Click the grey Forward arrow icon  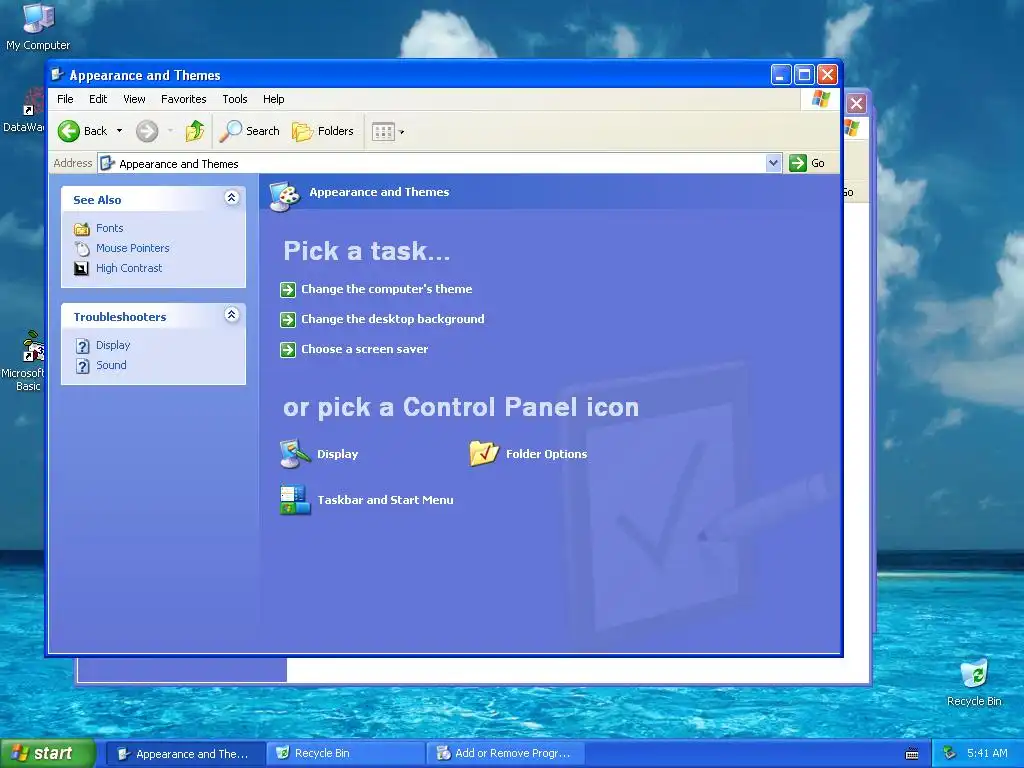147,131
